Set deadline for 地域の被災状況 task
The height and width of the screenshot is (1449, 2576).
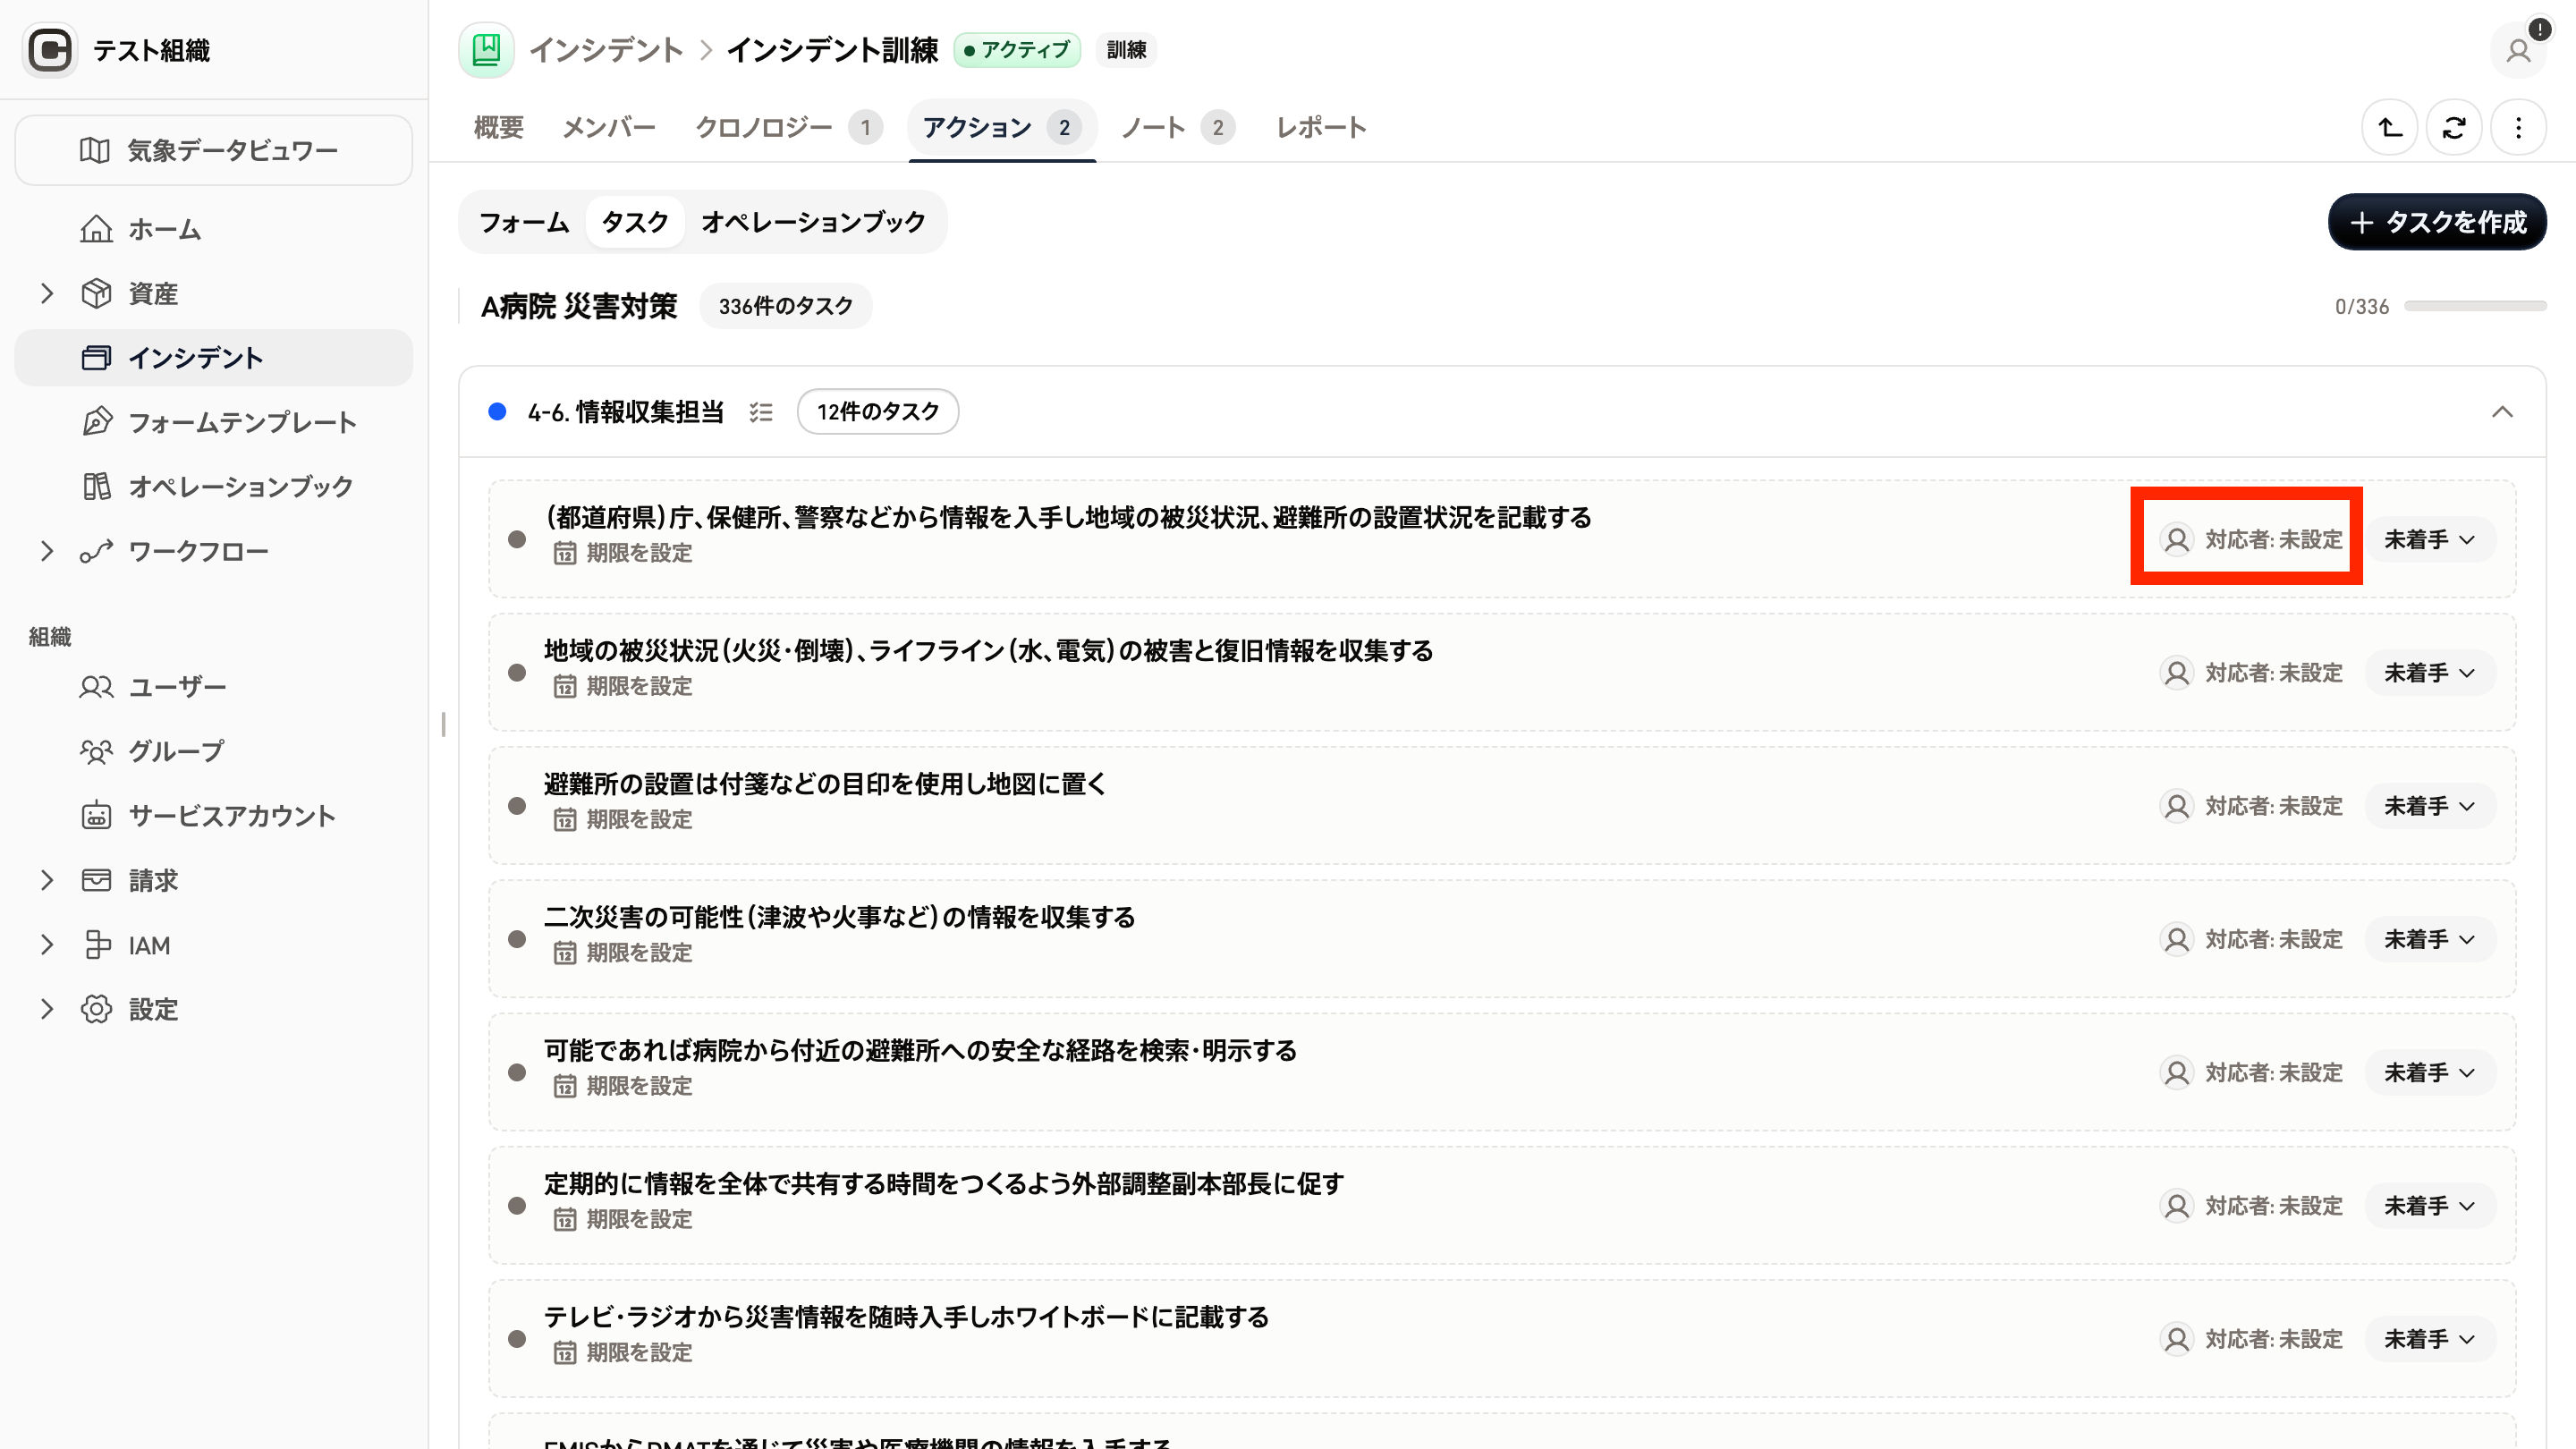pos(623,686)
